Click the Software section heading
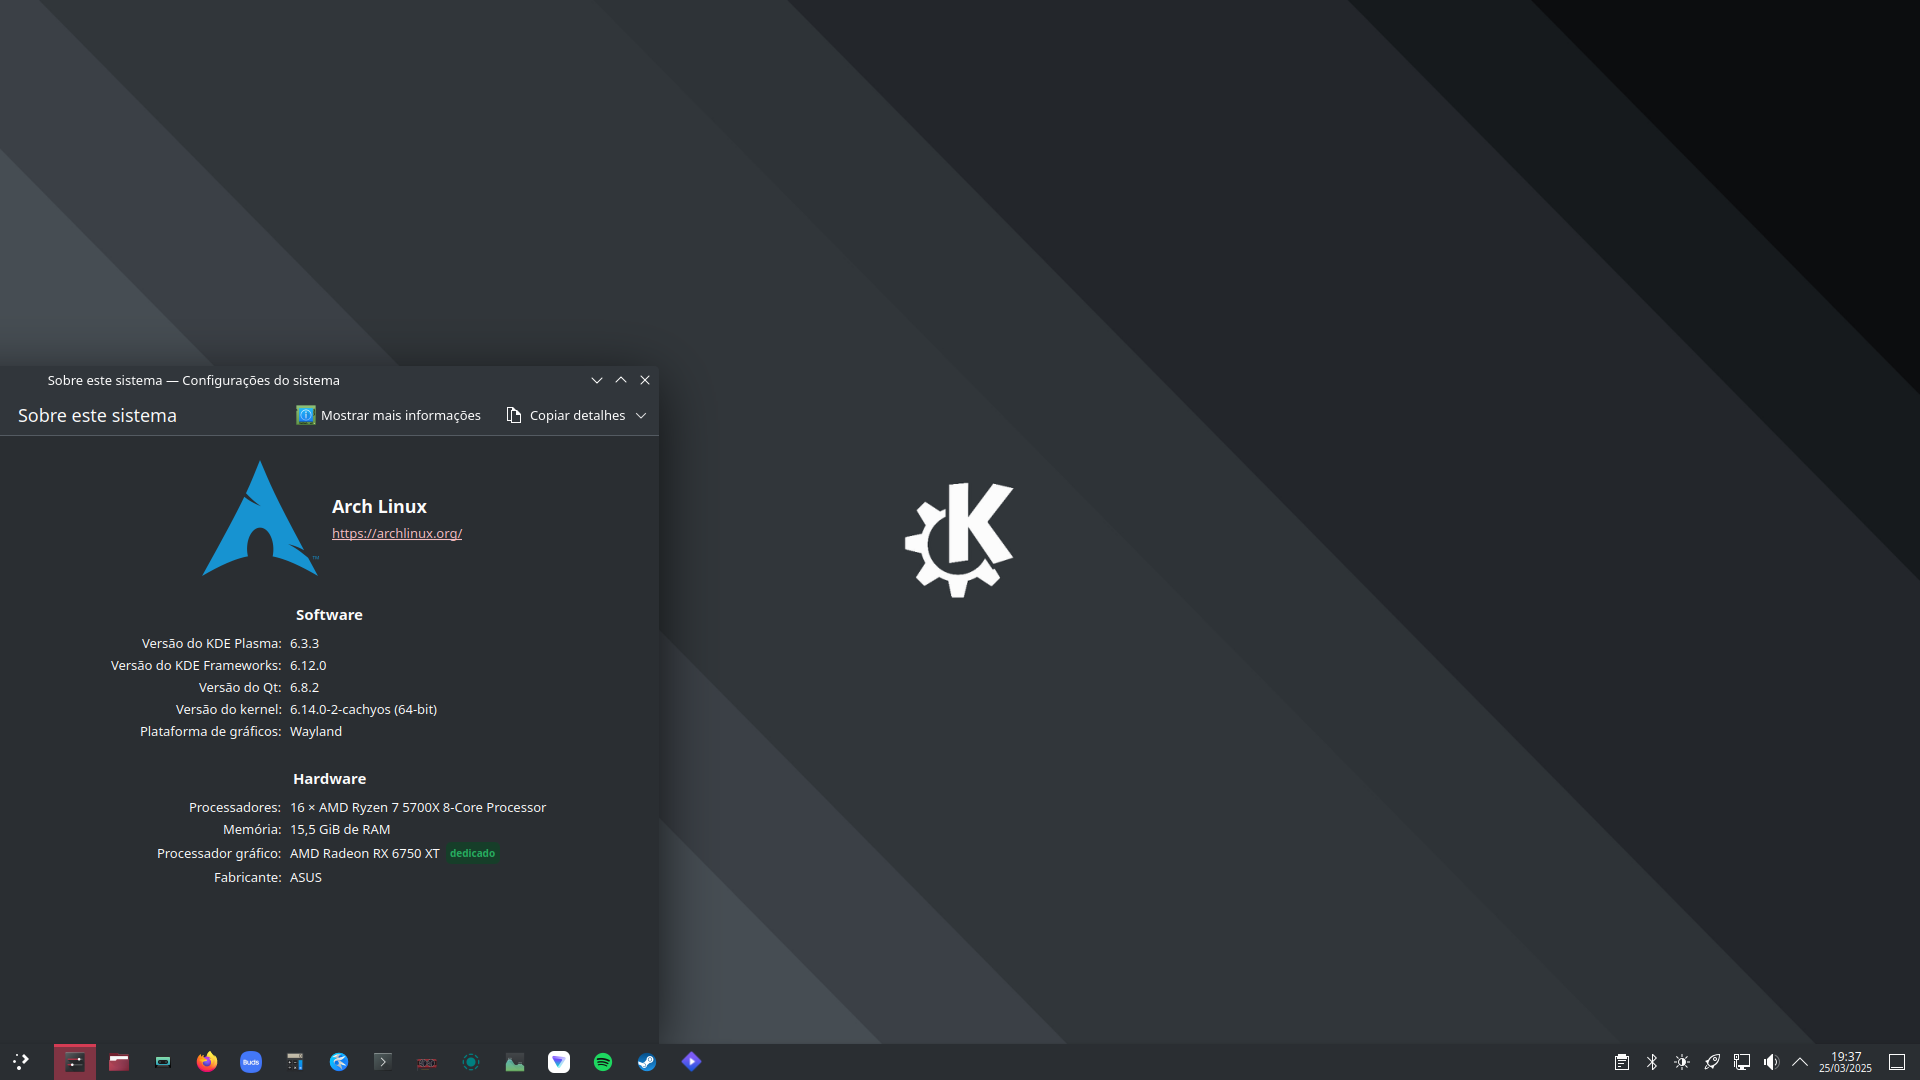1920x1080 pixels. point(329,615)
